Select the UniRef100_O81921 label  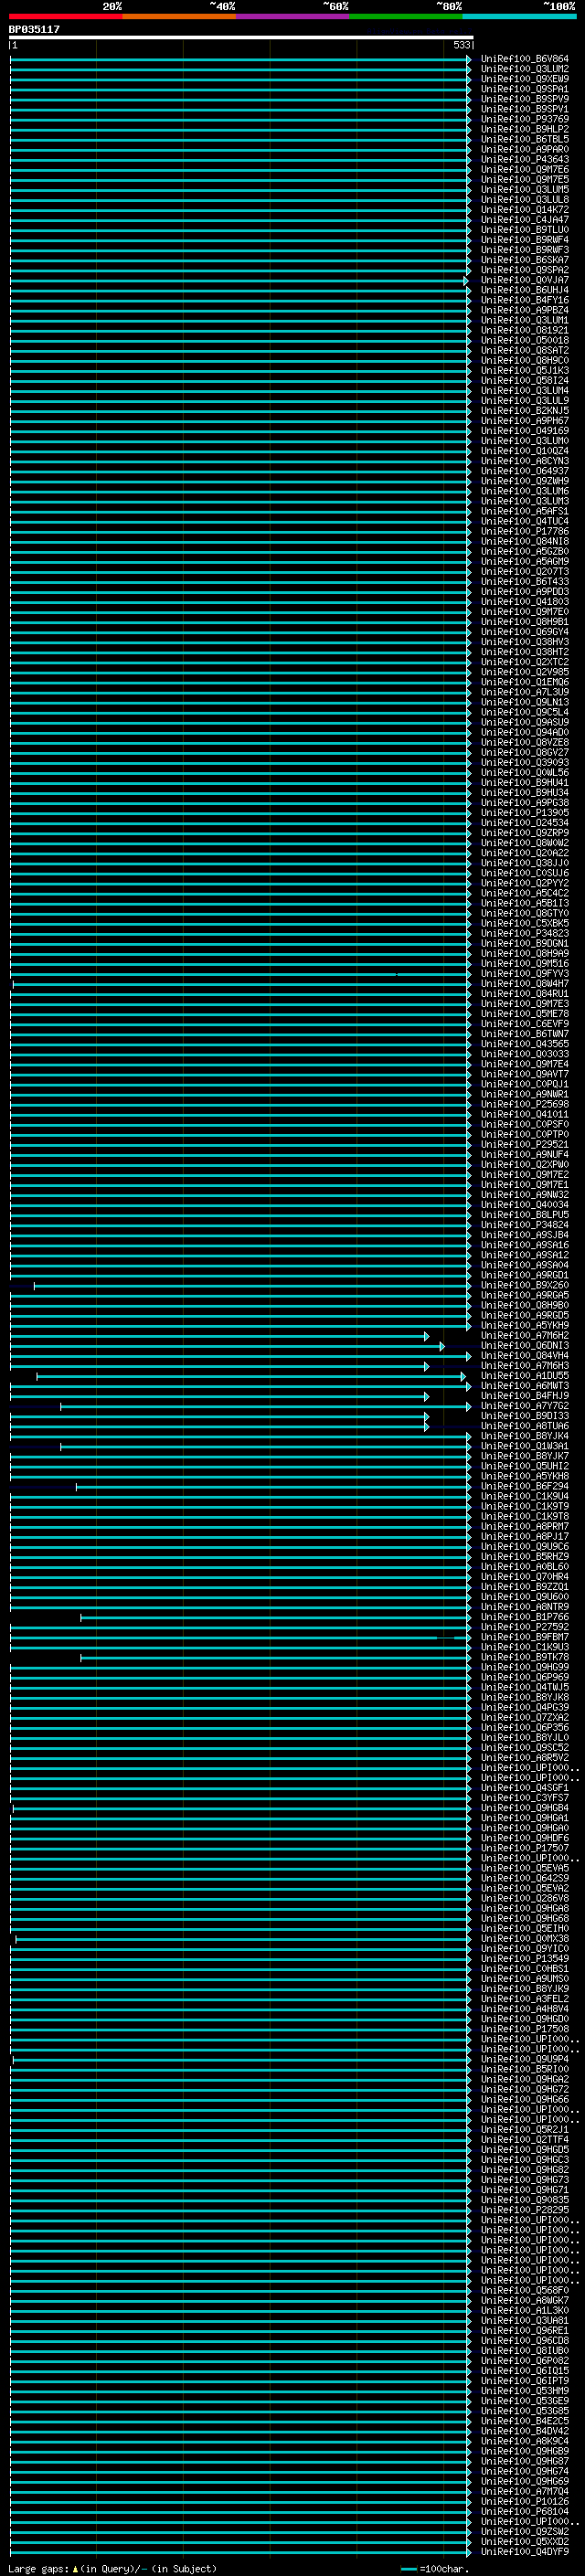[x=525, y=330]
